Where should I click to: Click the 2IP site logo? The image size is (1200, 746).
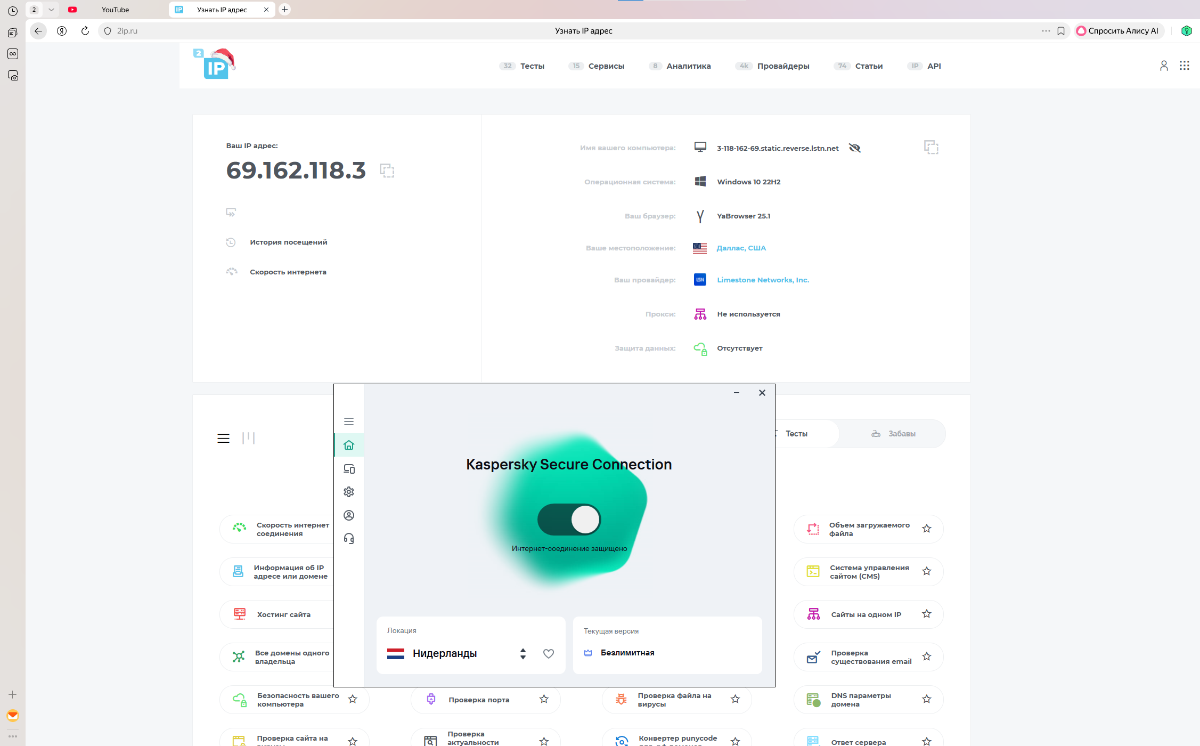click(x=213, y=64)
